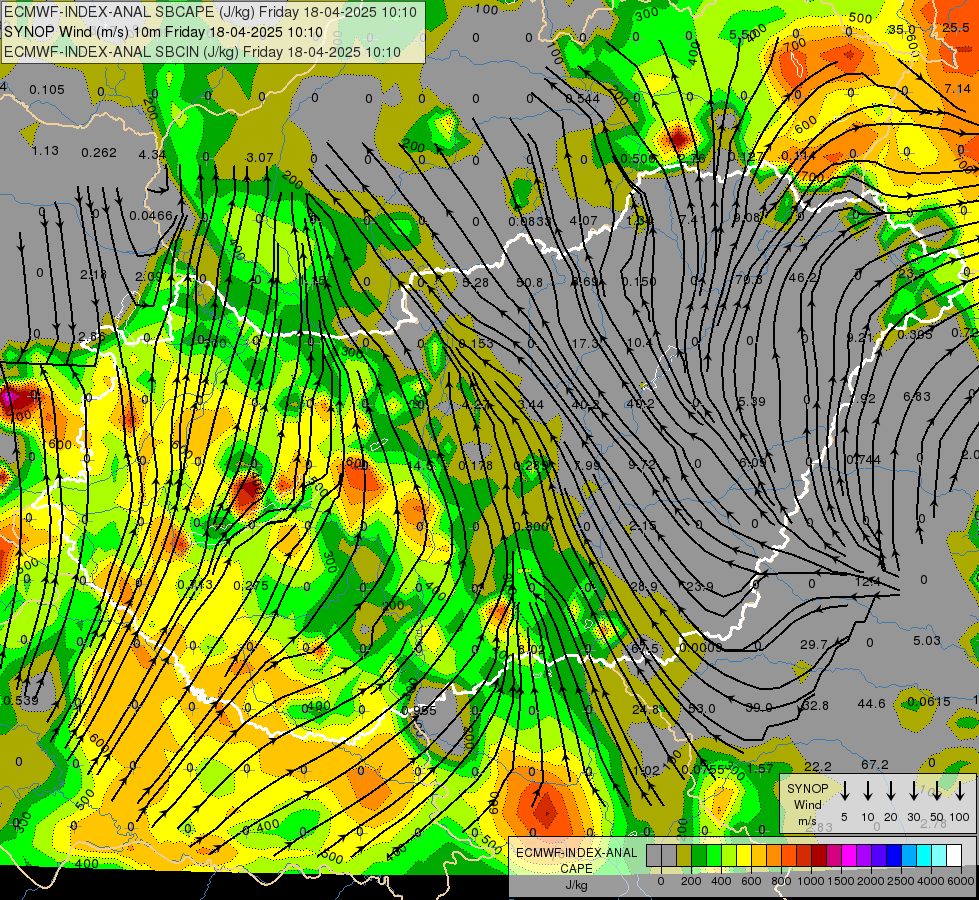Click the SBCIN title line
The height and width of the screenshot is (900, 979).
click(202, 52)
